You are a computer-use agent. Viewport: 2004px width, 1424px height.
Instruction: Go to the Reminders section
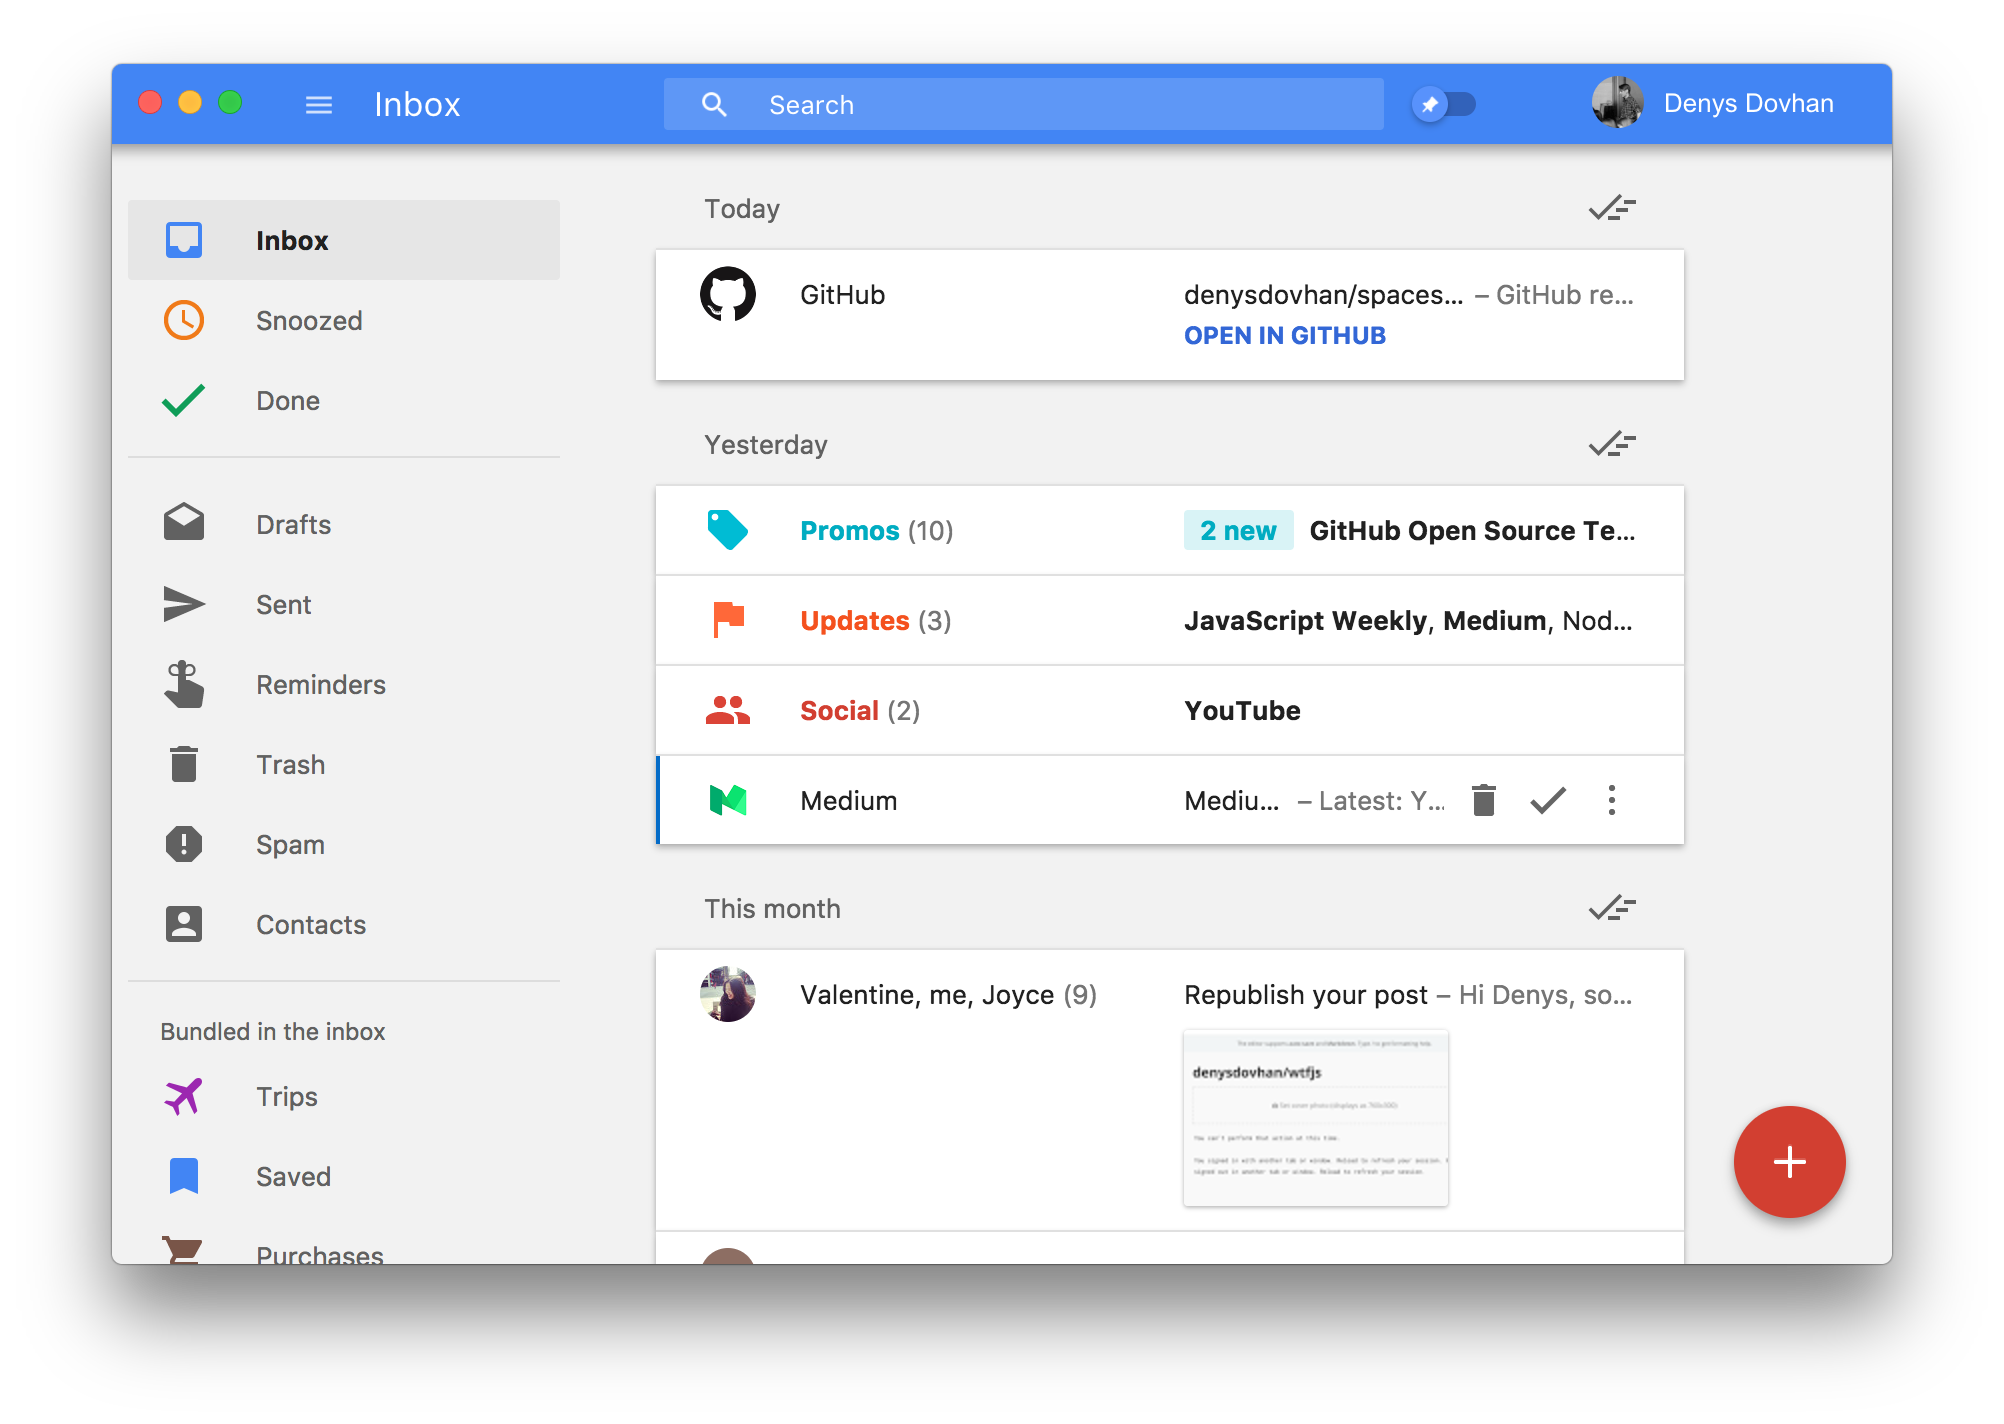coord(320,685)
